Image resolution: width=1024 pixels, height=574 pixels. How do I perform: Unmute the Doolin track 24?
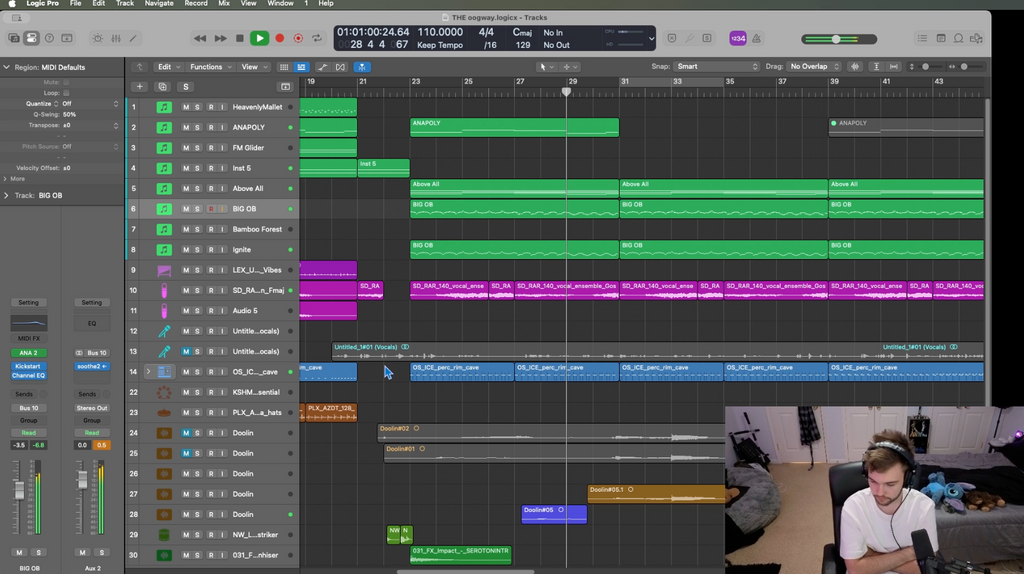(185, 433)
